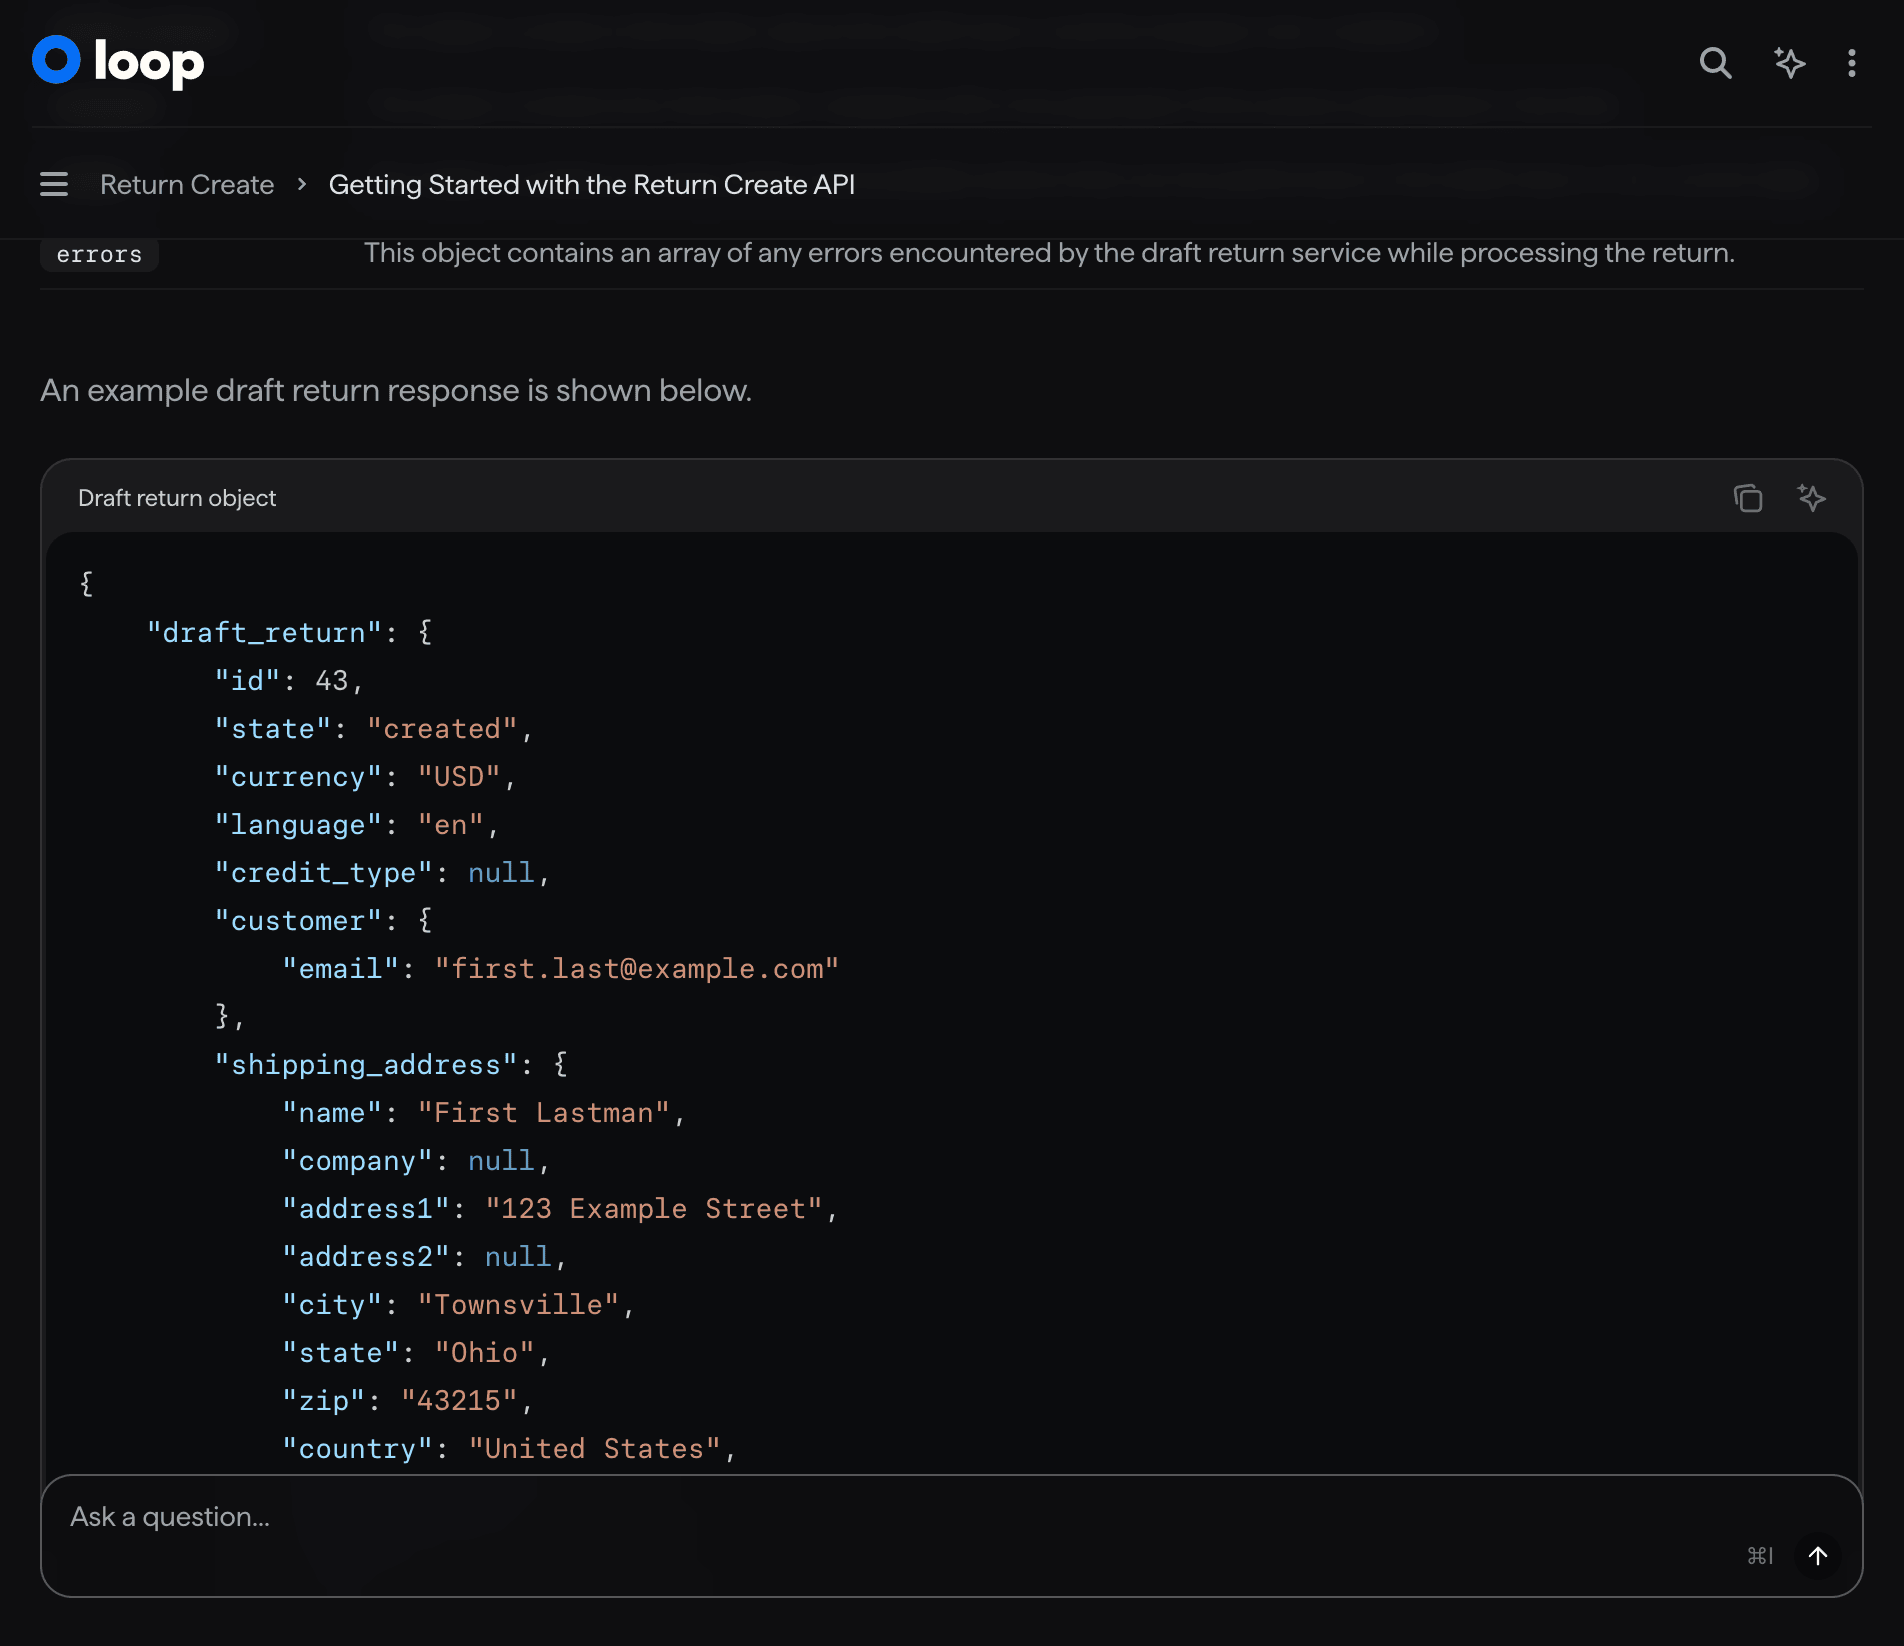Click the "United States" country value

[595, 1449]
